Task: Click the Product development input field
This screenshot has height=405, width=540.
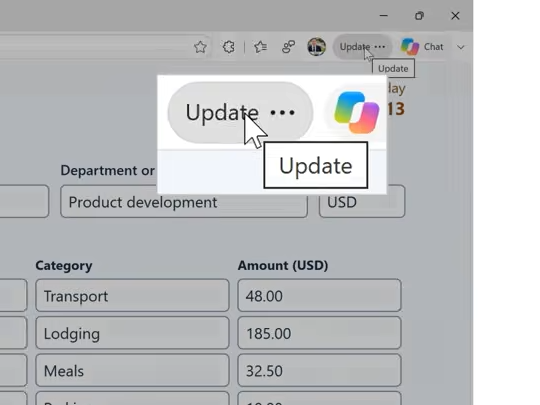Action: coord(184,201)
